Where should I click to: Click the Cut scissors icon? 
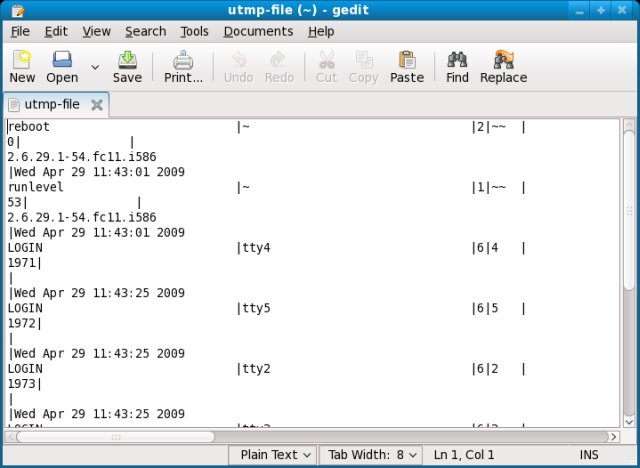[x=327, y=67]
